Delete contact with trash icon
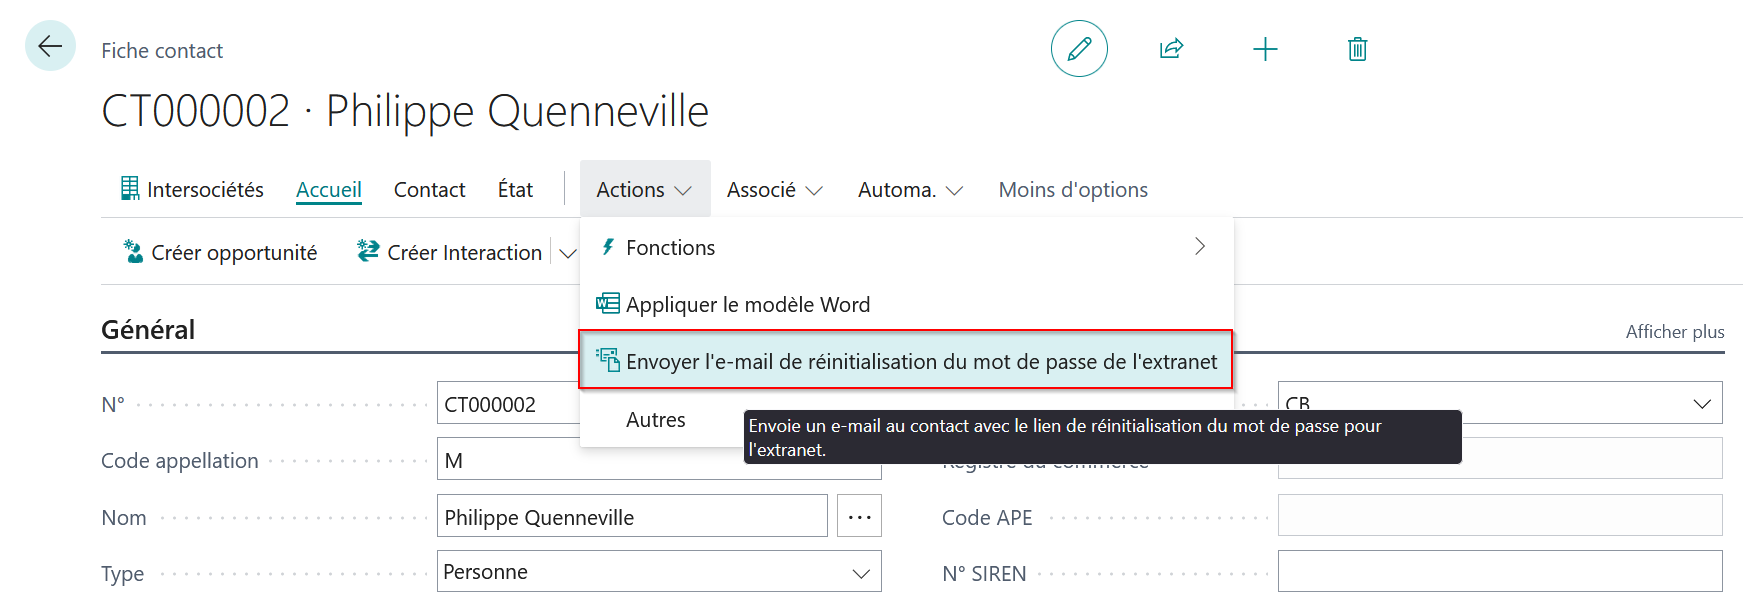Image resolution: width=1743 pixels, height=605 pixels. tap(1357, 49)
